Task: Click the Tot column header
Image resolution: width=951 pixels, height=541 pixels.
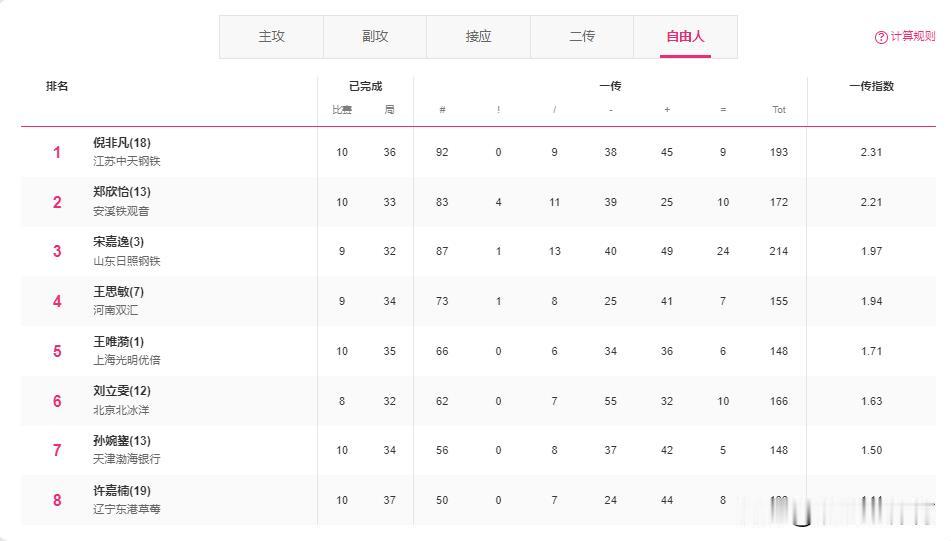Action: [779, 110]
